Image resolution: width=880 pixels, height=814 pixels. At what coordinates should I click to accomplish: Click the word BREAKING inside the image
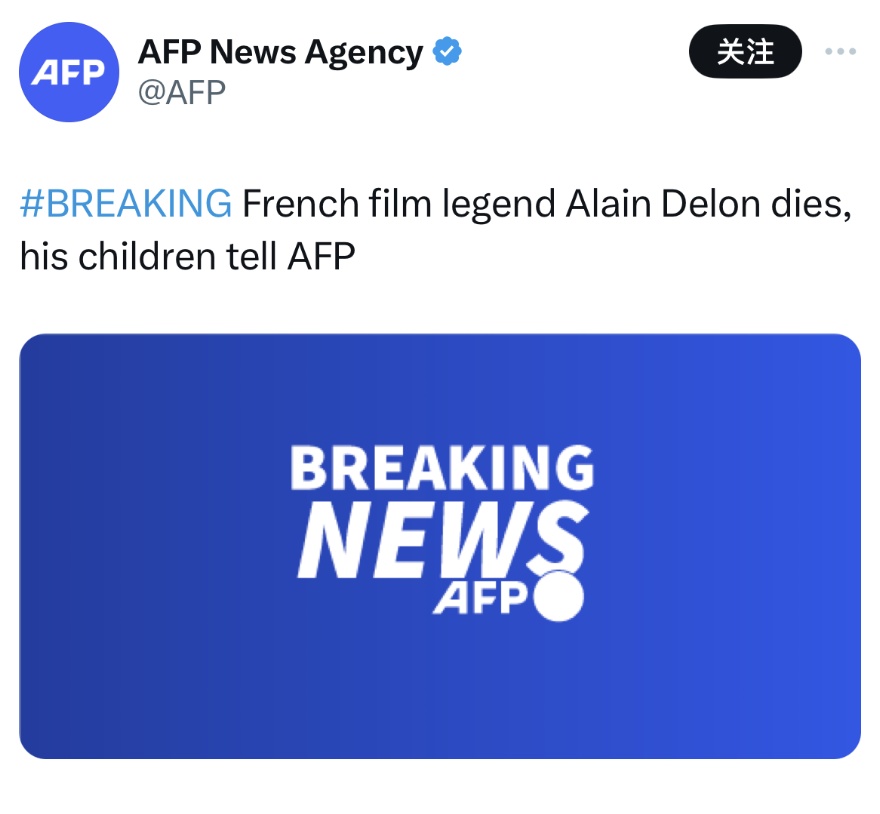(x=441, y=469)
